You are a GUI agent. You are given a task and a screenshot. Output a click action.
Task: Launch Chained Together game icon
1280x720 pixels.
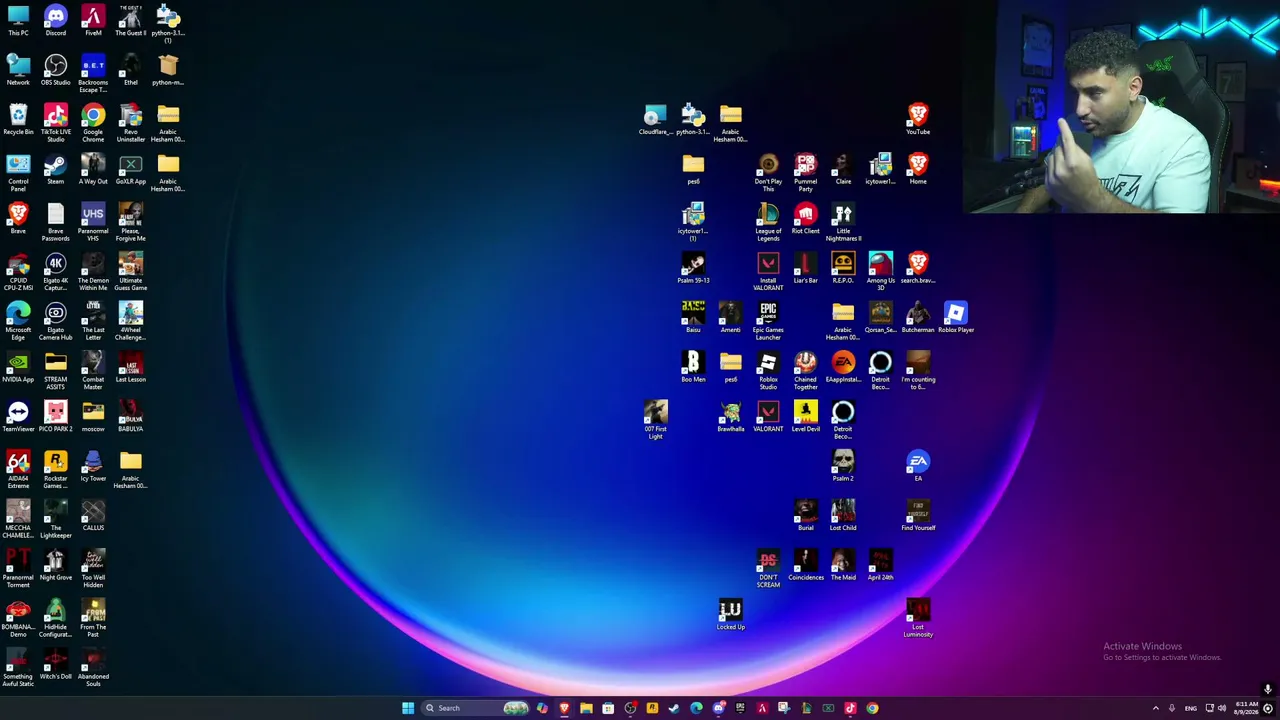(805, 370)
